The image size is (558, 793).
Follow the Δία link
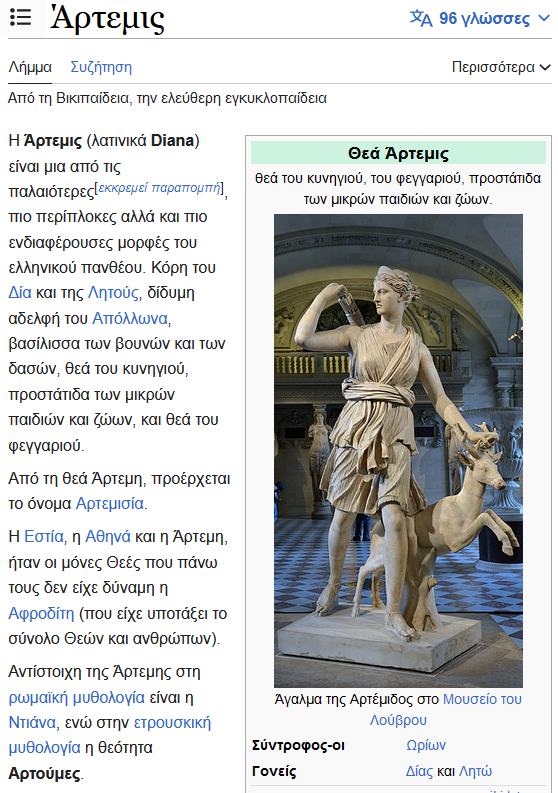click(20, 293)
